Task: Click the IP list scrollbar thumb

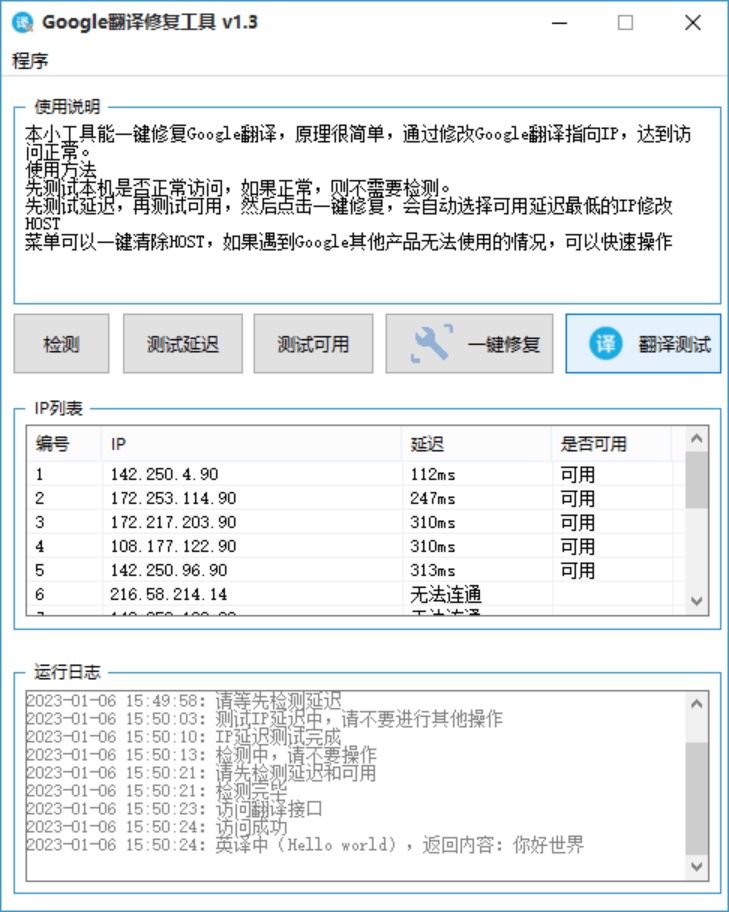Action: [x=696, y=480]
